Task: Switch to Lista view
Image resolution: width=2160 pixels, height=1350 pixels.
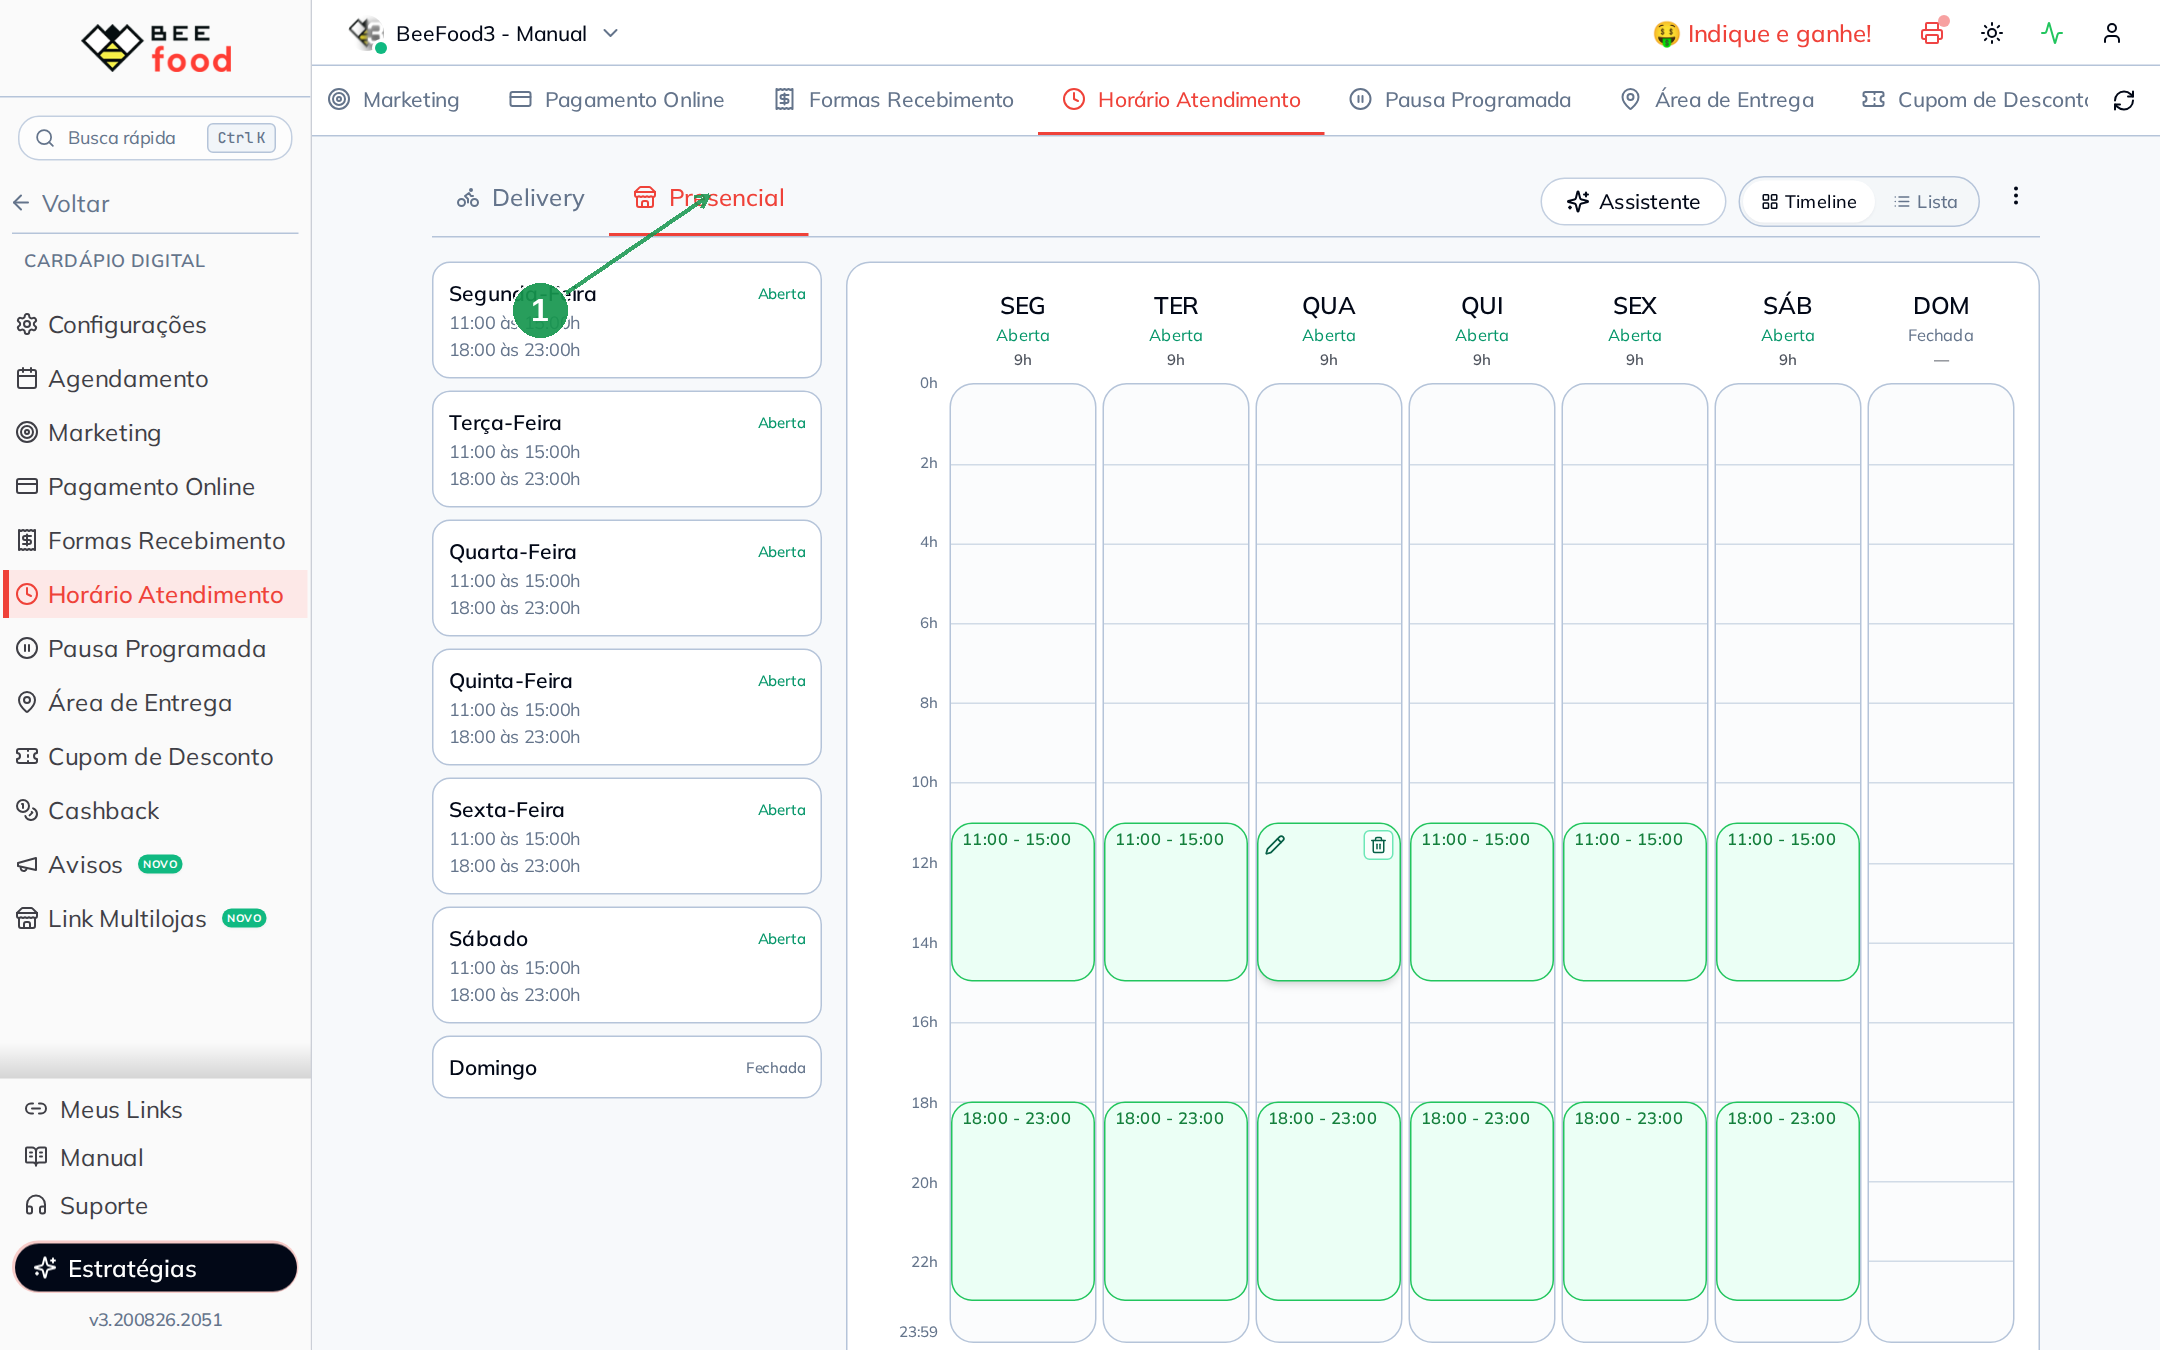Action: 1925,202
